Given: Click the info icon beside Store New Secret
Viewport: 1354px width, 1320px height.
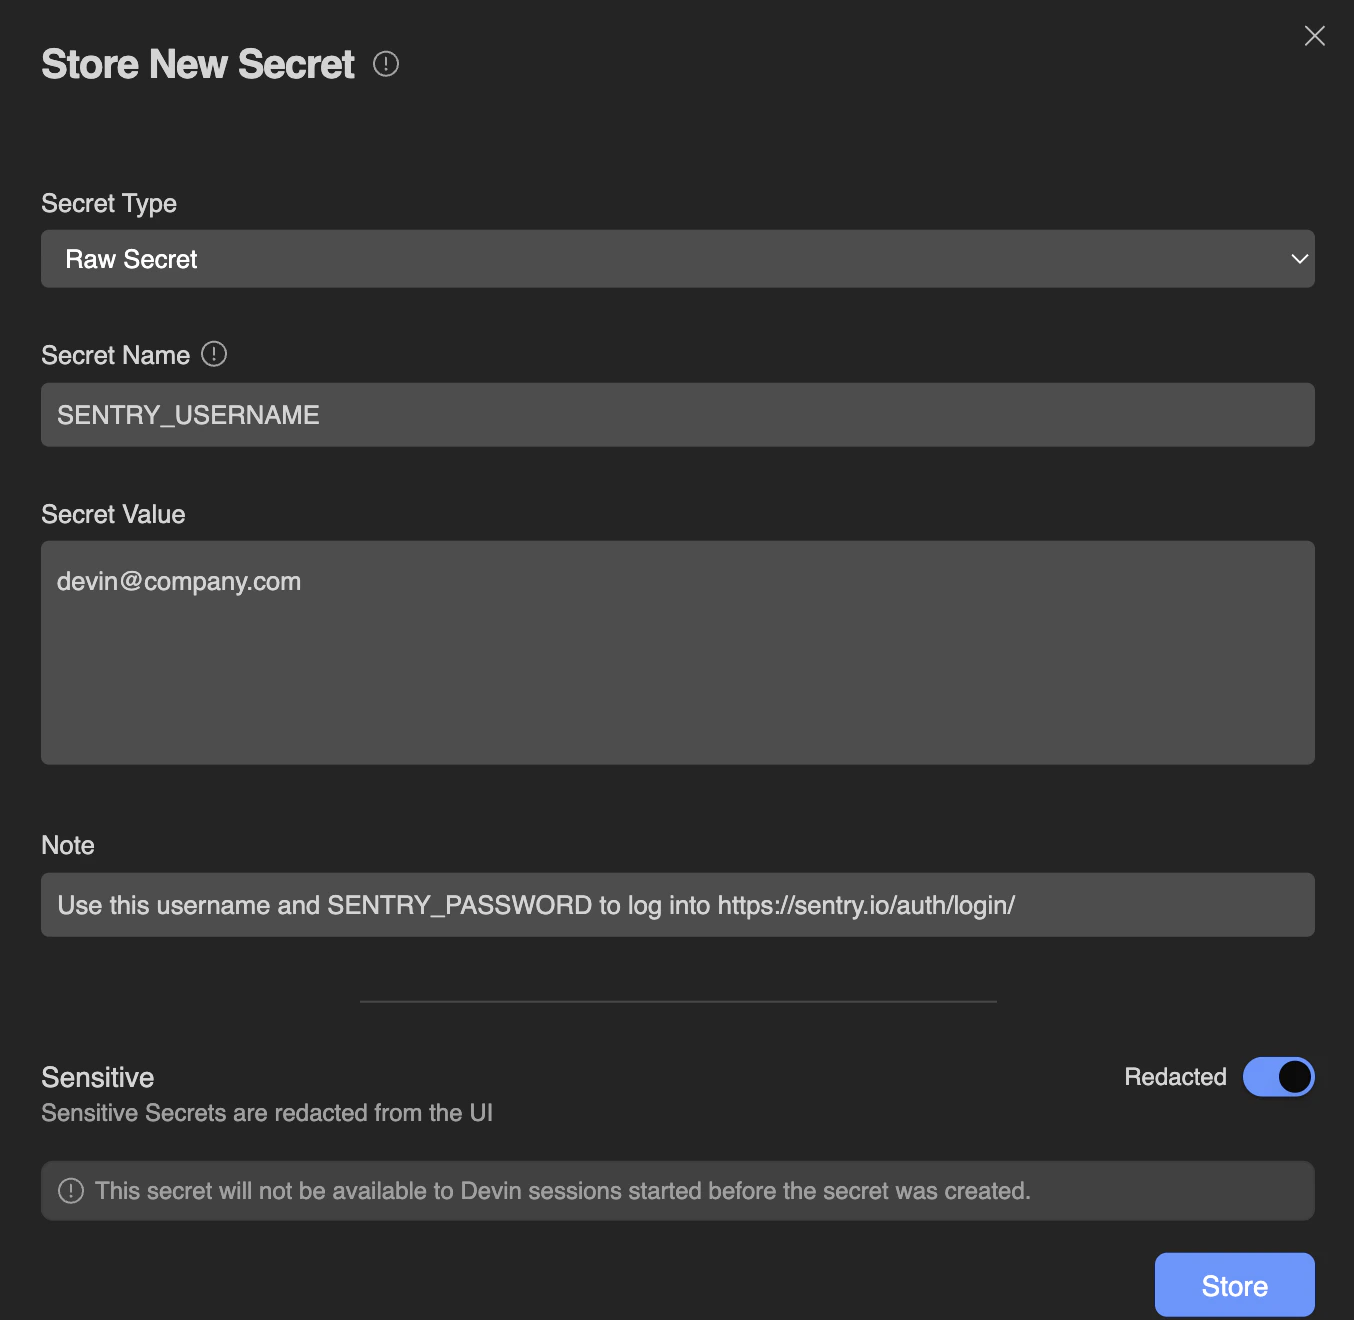Looking at the screenshot, I should [x=386, y=64].
